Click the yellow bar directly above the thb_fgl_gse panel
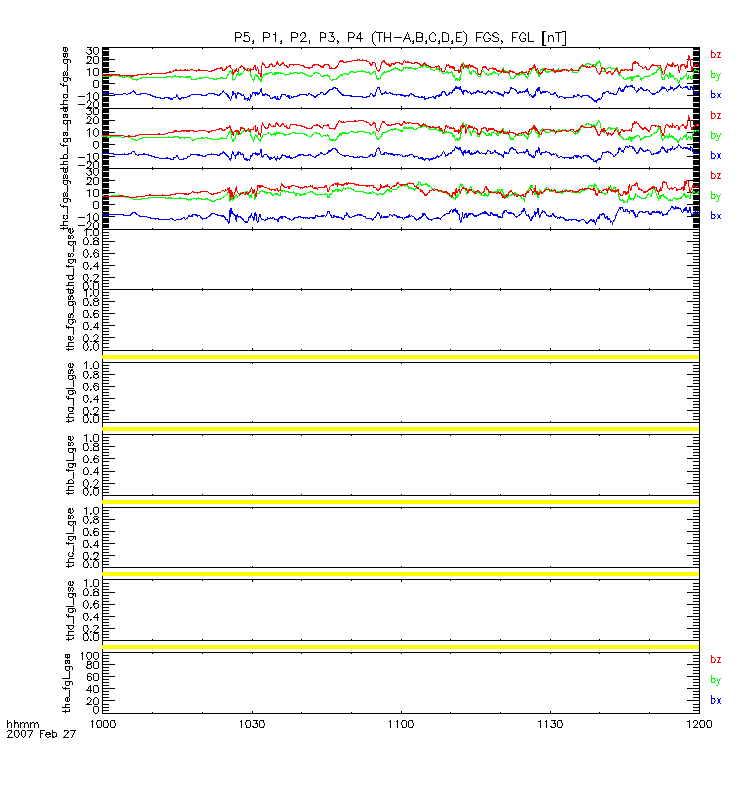The height and width of the screenshot is (800, 750). 401,429
